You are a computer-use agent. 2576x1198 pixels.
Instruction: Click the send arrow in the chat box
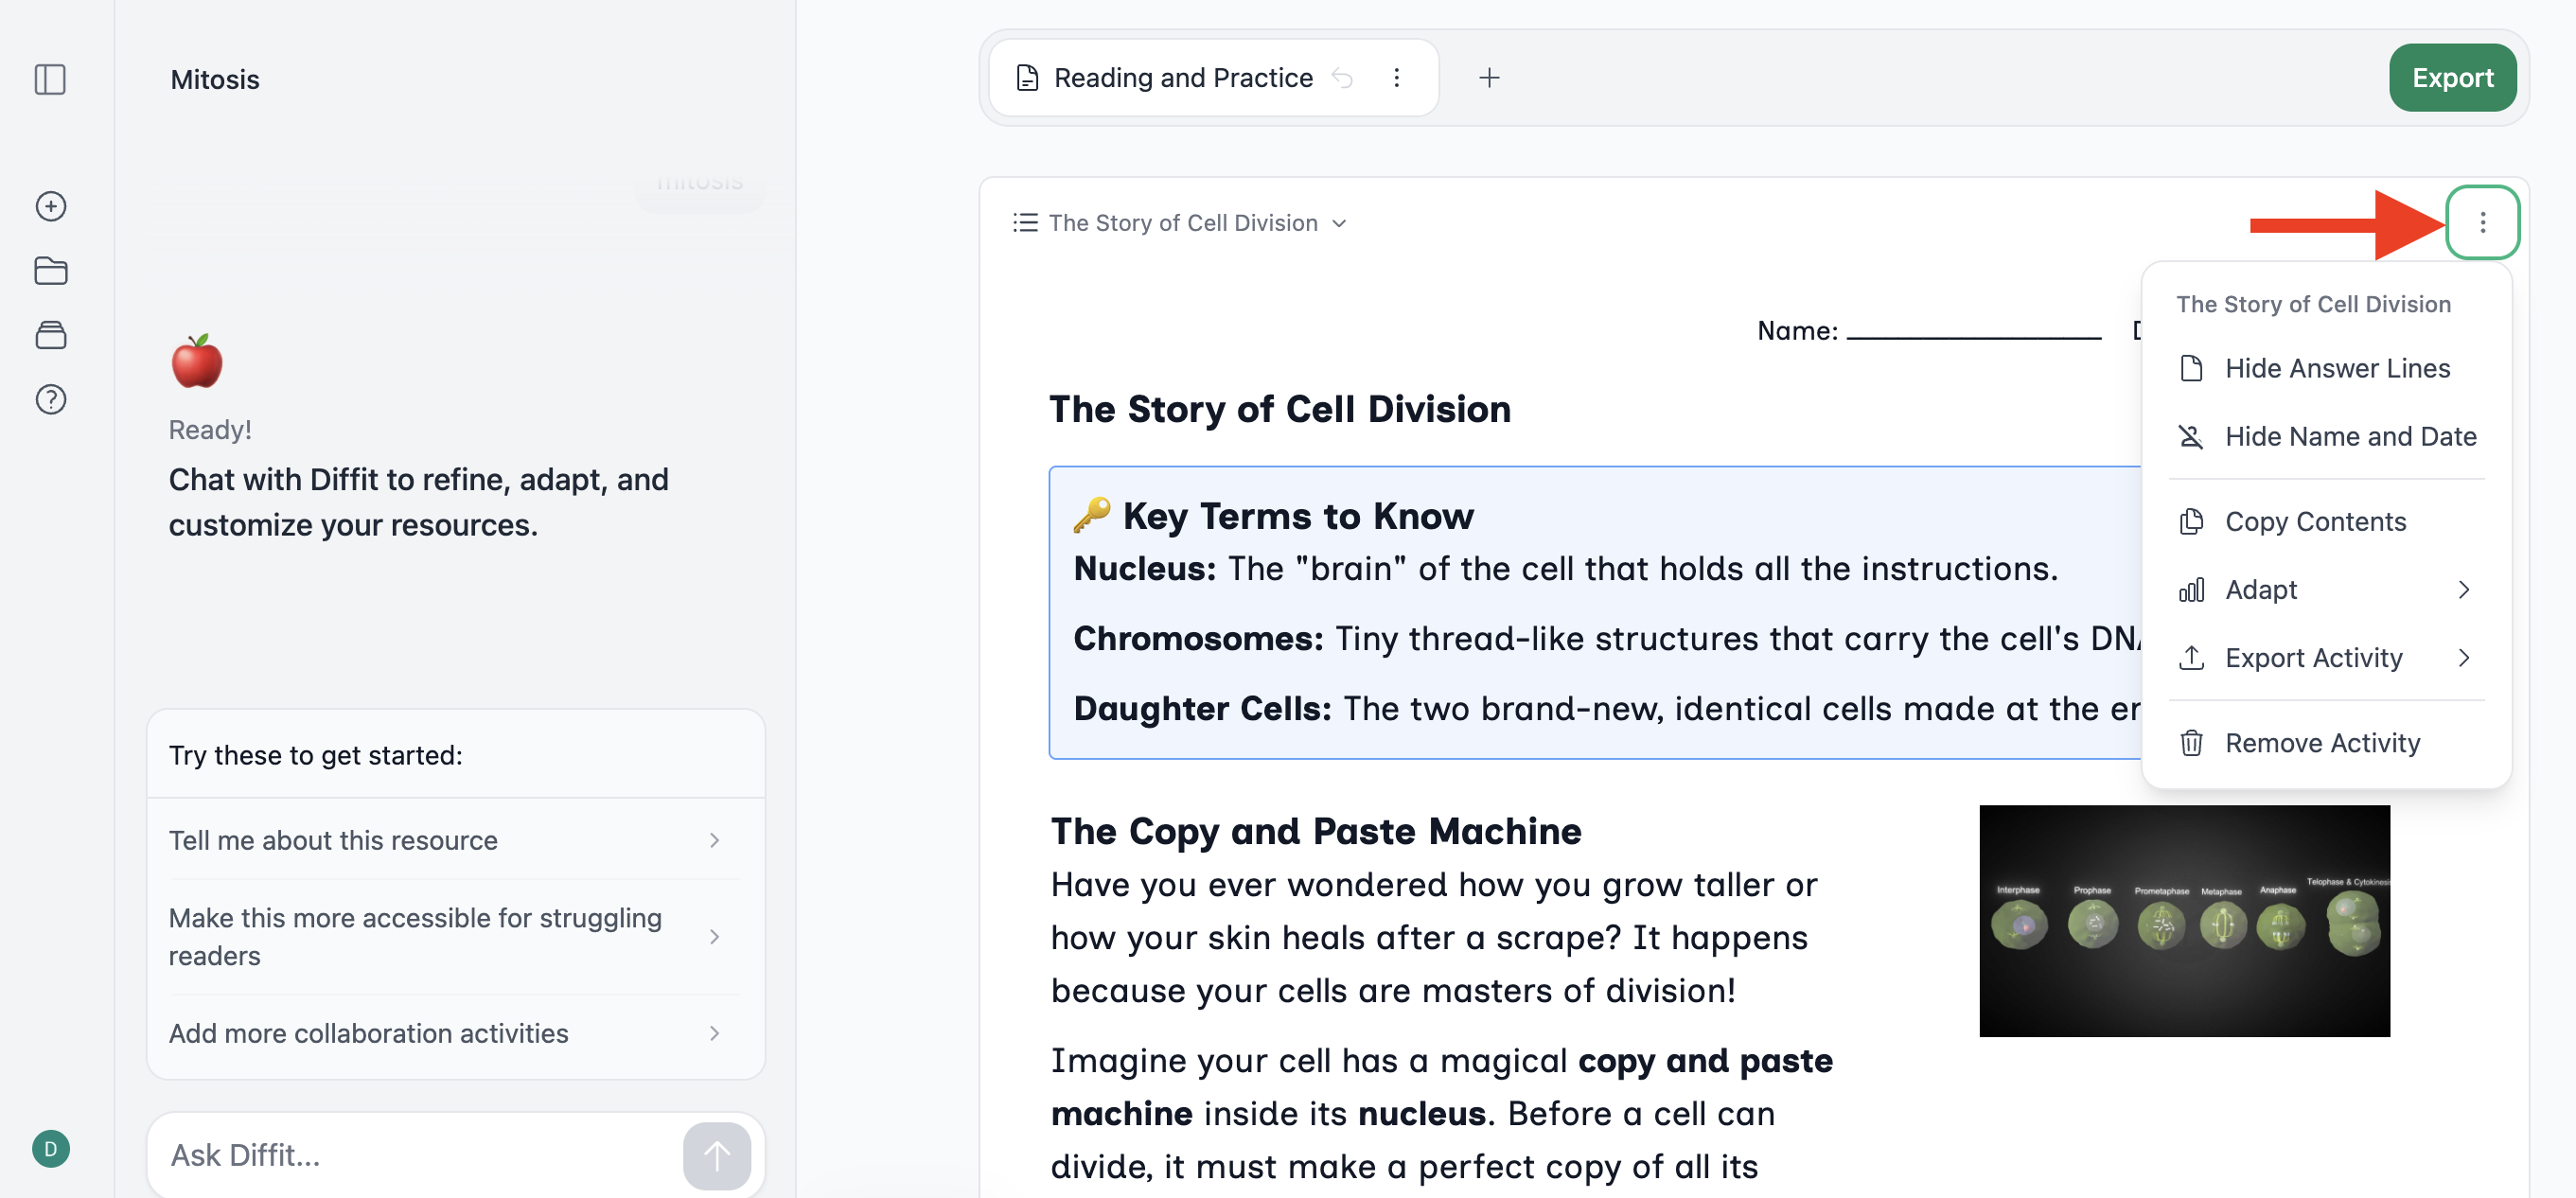[x=716, y=1155]
